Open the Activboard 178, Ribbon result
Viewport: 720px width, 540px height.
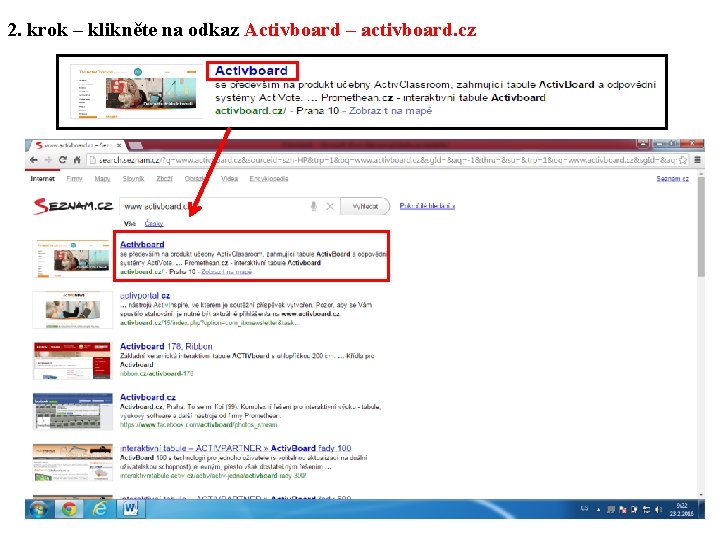coord(166,346)
